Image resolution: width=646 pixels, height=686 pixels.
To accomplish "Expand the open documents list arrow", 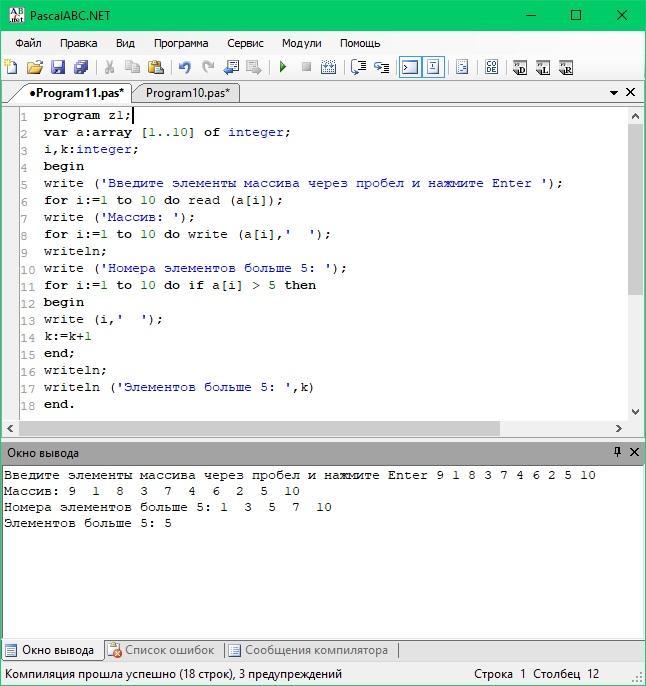I will click(x=614, y=93).
